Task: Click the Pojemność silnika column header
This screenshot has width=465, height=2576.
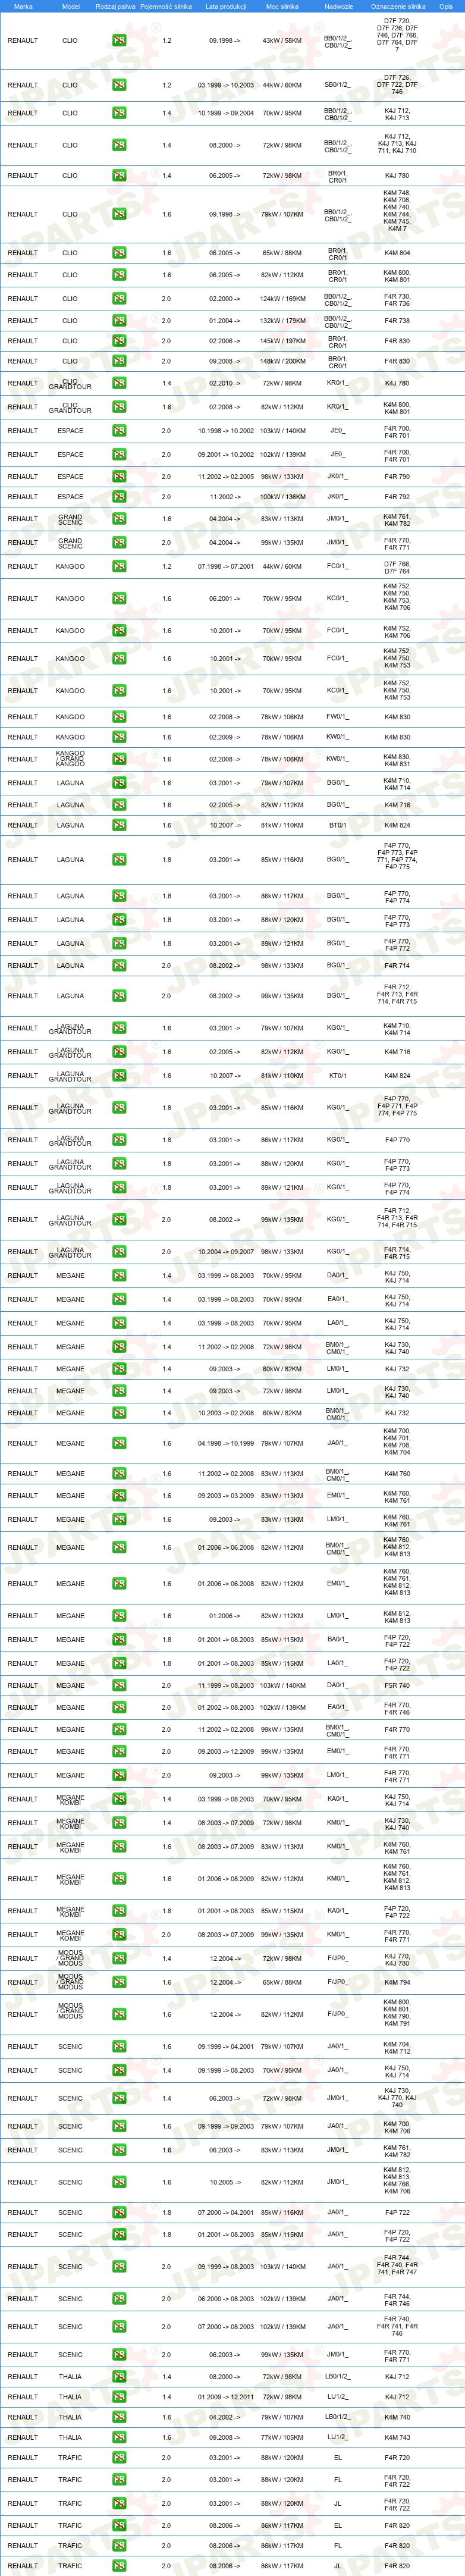Action: pos(166,6)
